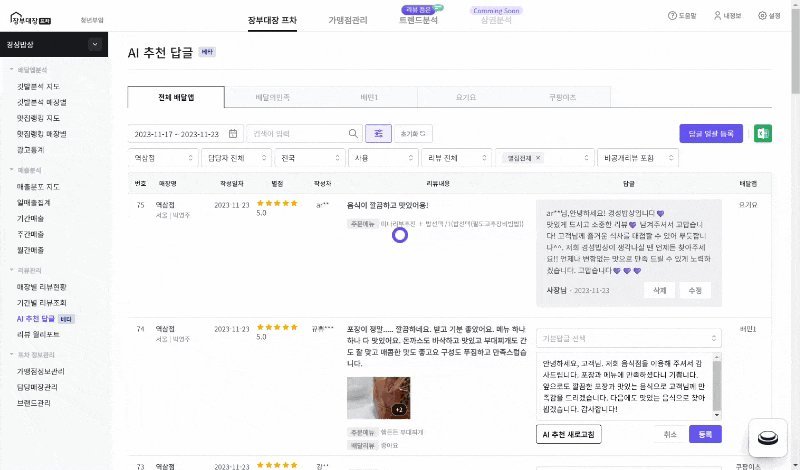Collapse the 리뷰관리 sidebar group
800x470 pixels.
[26, 270]
